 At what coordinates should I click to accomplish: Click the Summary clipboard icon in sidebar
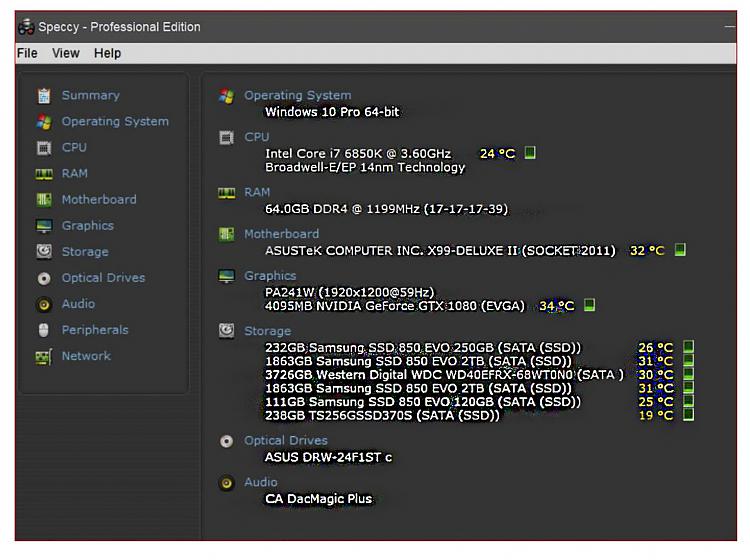(x=44, y=96)
